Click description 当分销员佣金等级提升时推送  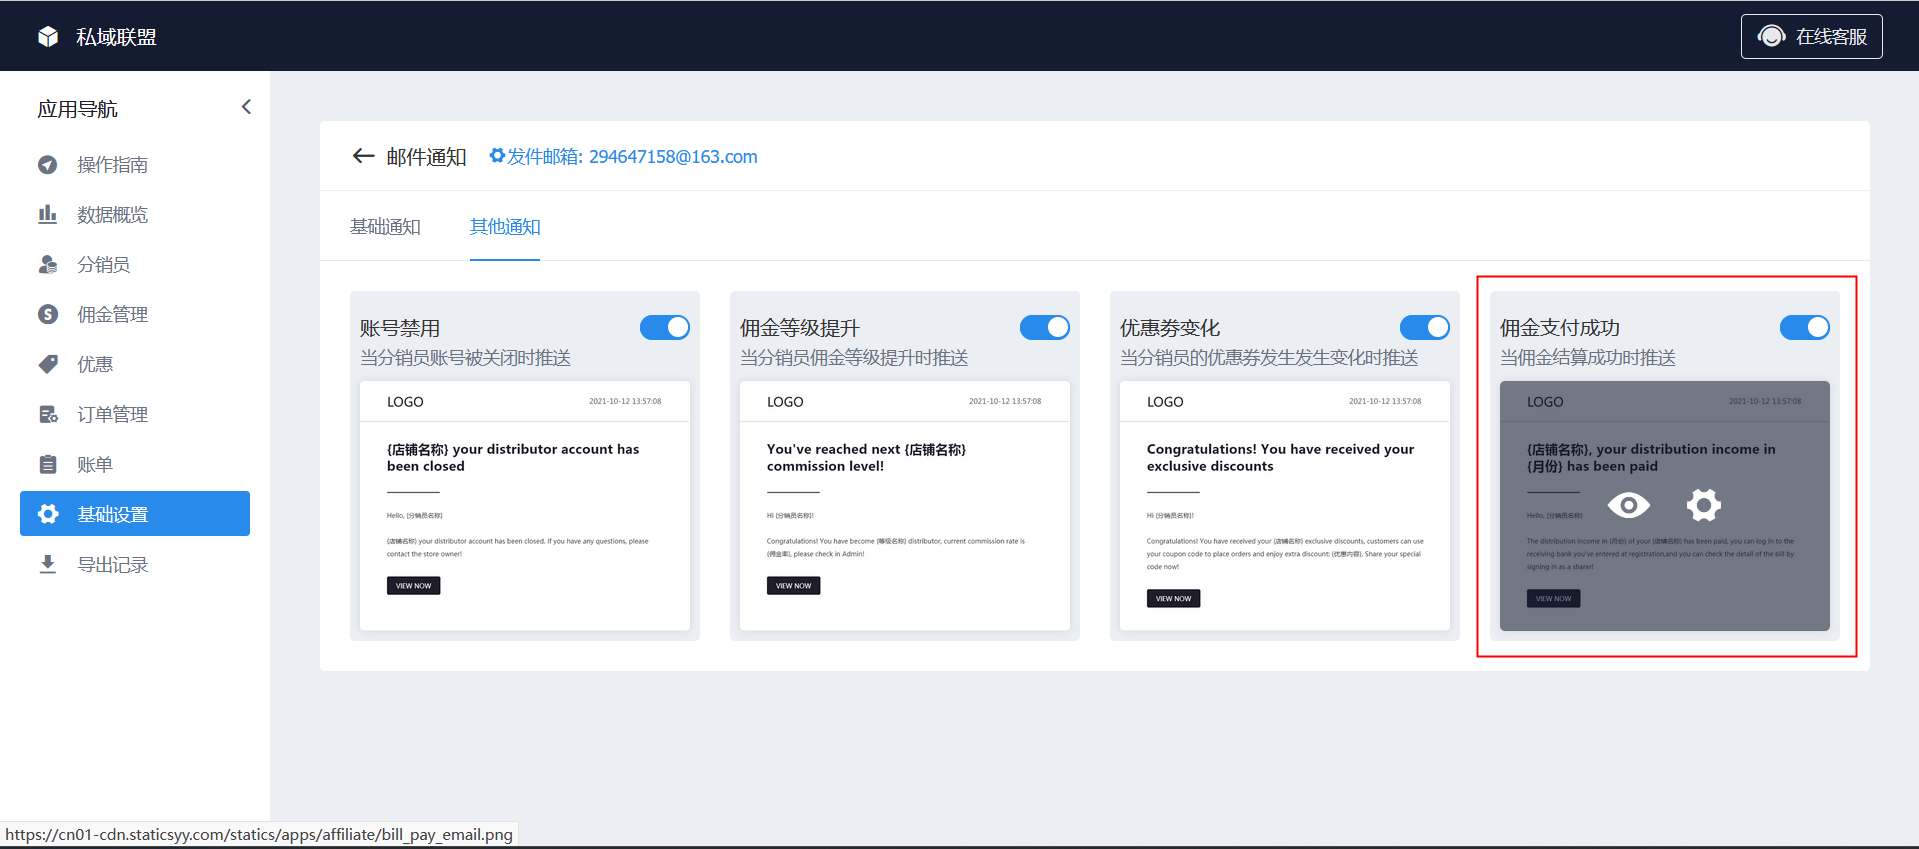pyautogui.click(x=854, y=358)
